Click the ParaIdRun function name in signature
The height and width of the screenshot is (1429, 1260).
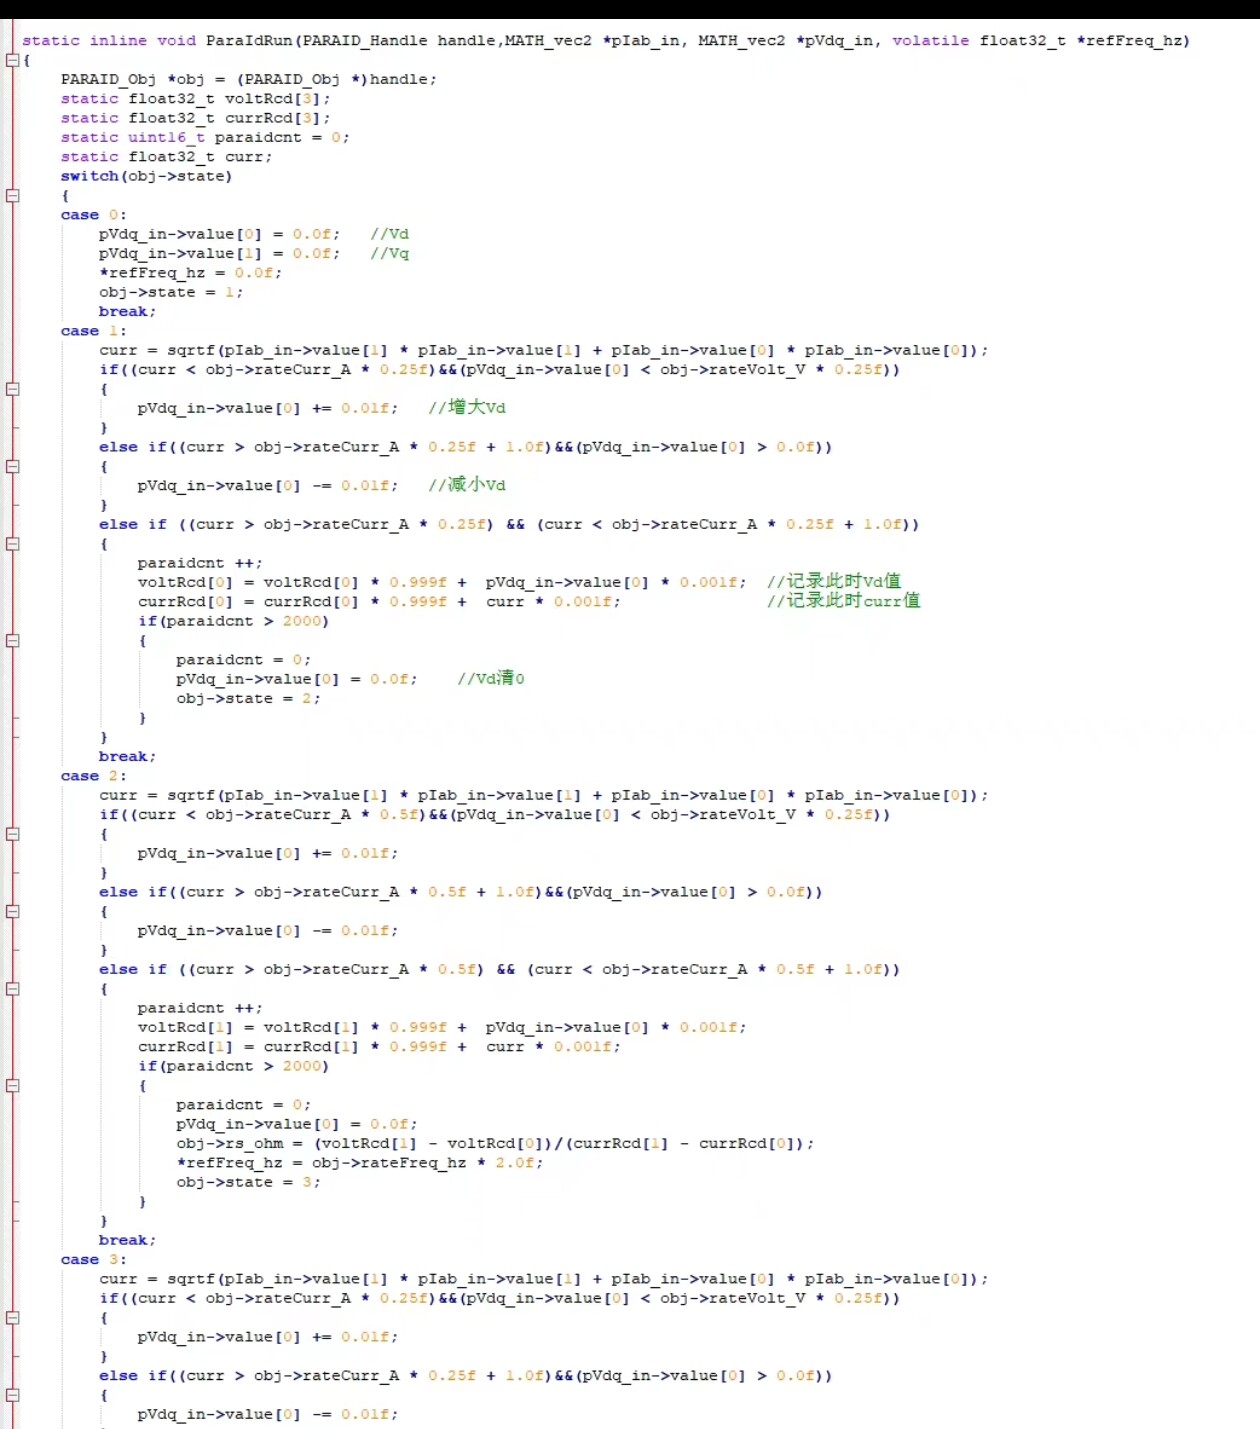[x=249, y=41]
